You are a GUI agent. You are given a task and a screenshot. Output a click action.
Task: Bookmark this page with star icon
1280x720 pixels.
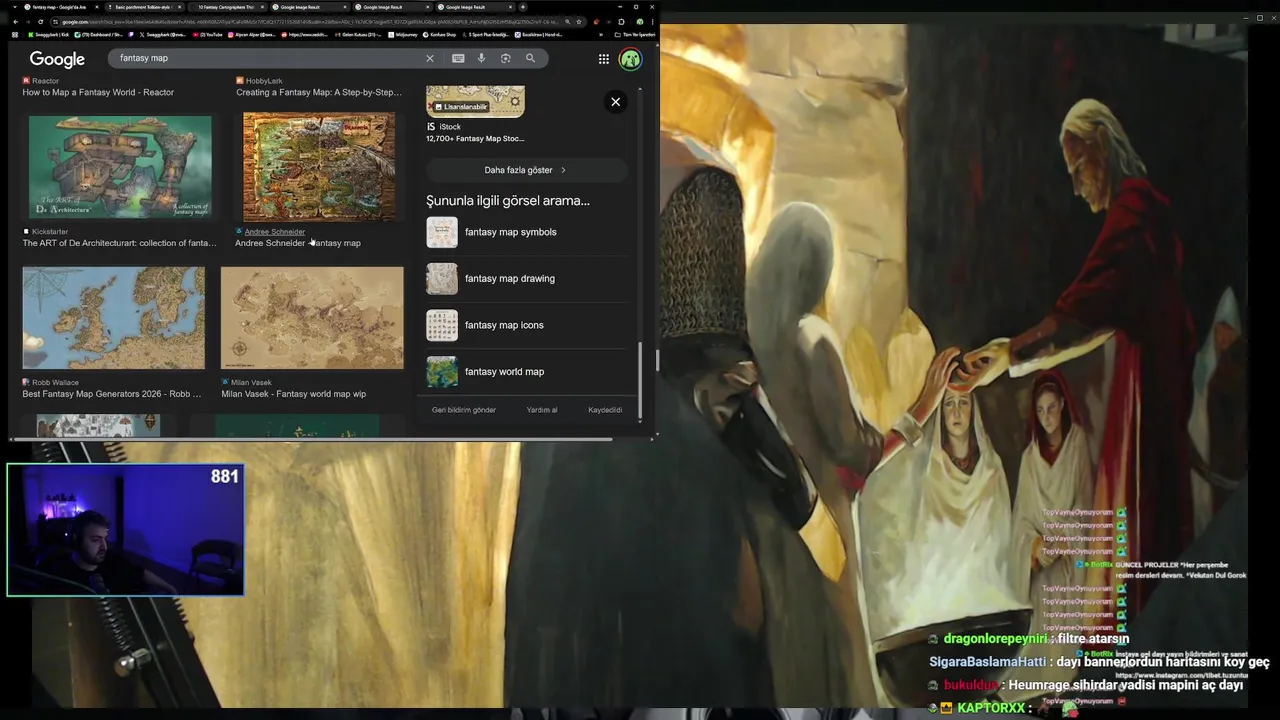(x=581, y=21)
